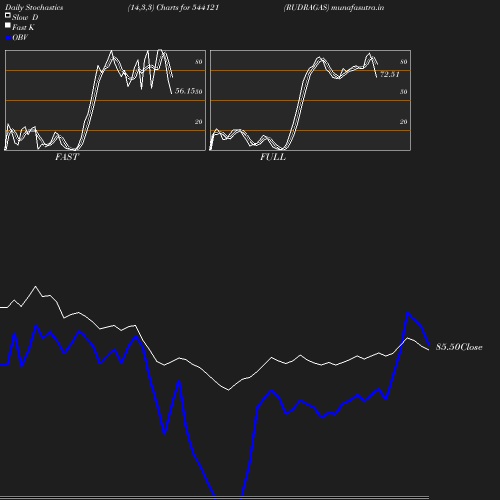Image resolution: width=500 pixels, height=500 pixels.
Task: Click the FULL chart label
Action: coord(273,157)
